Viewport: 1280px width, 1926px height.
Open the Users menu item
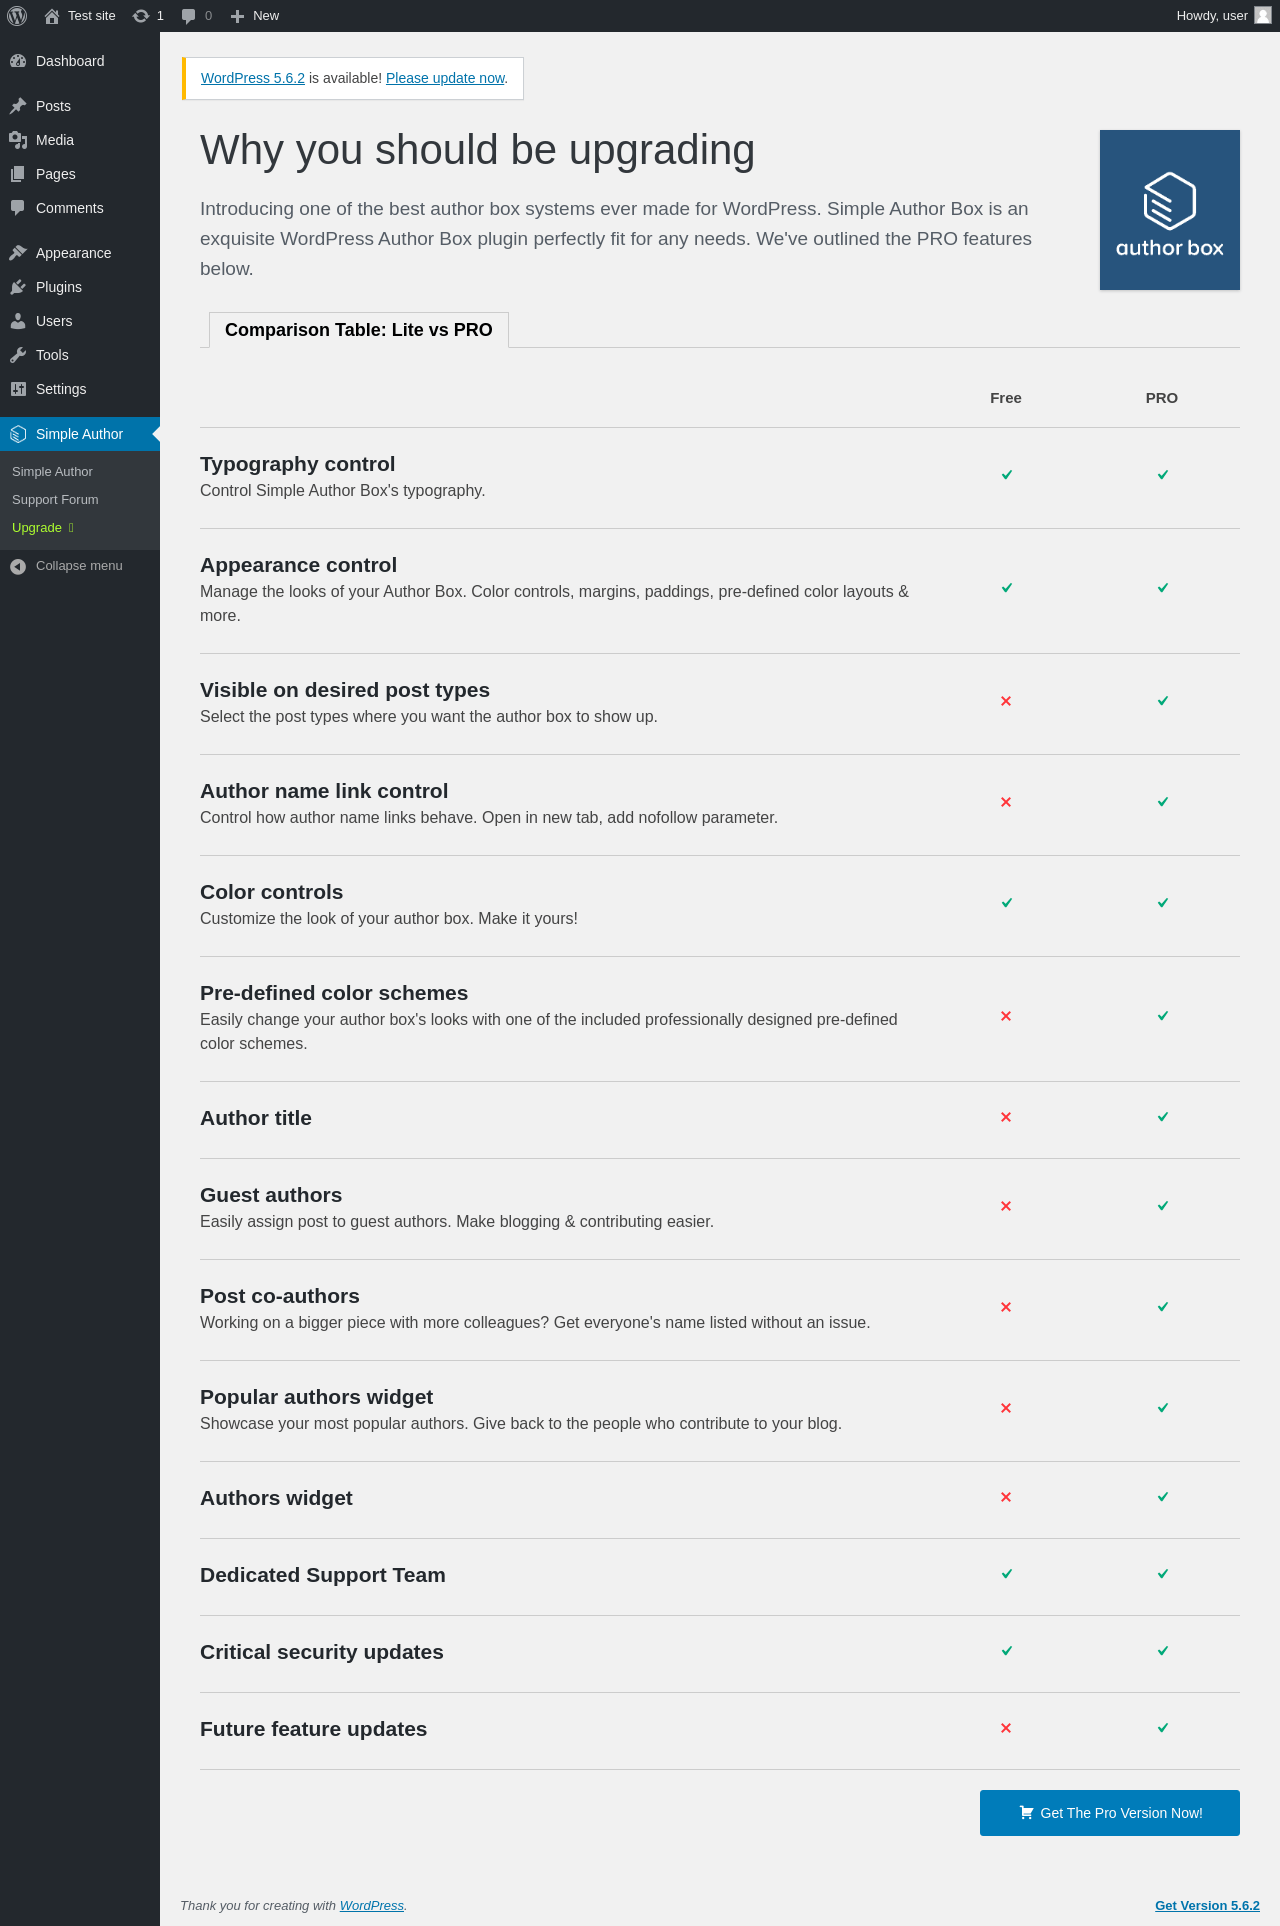(x=80, y=321)
